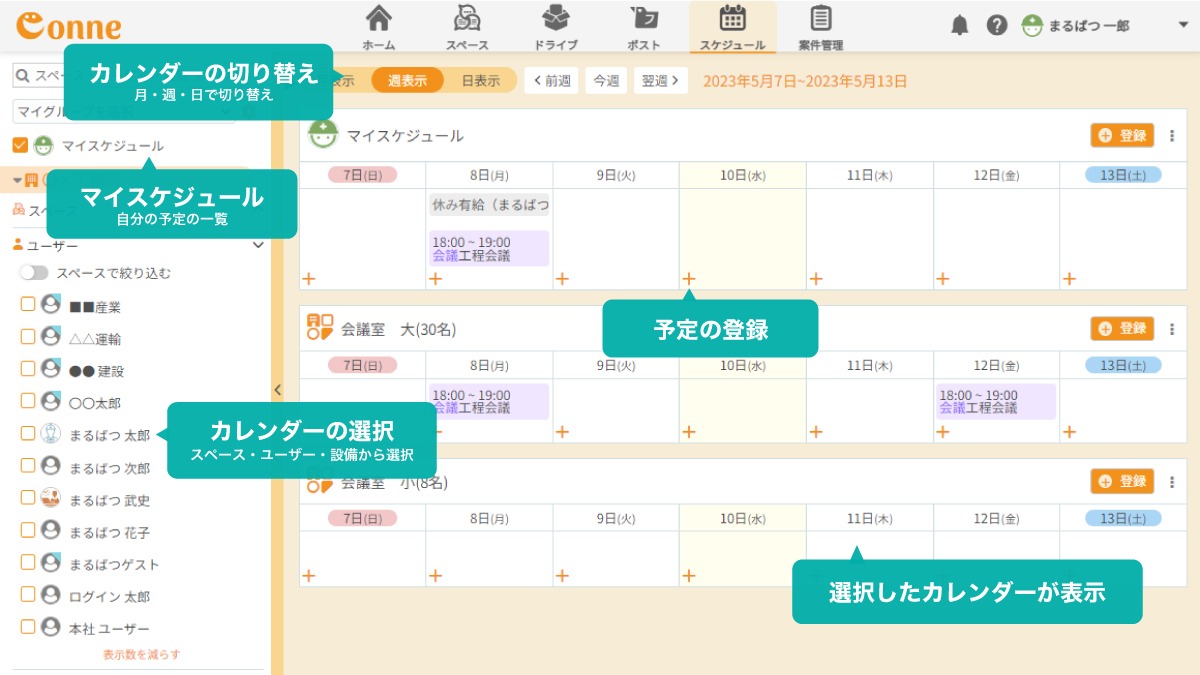Open the まるばつ一郎 account dropdown arrow
Image resolution: width=1200 pixels, height=675 pixels.
coord(1183,26)
